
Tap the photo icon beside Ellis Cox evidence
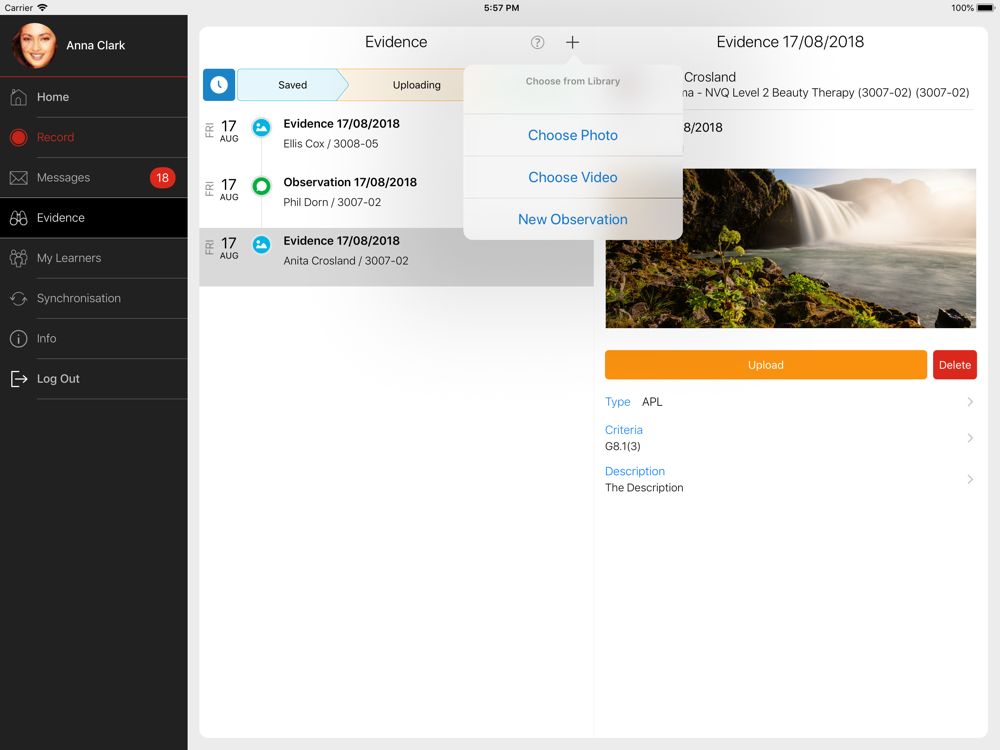261,128
